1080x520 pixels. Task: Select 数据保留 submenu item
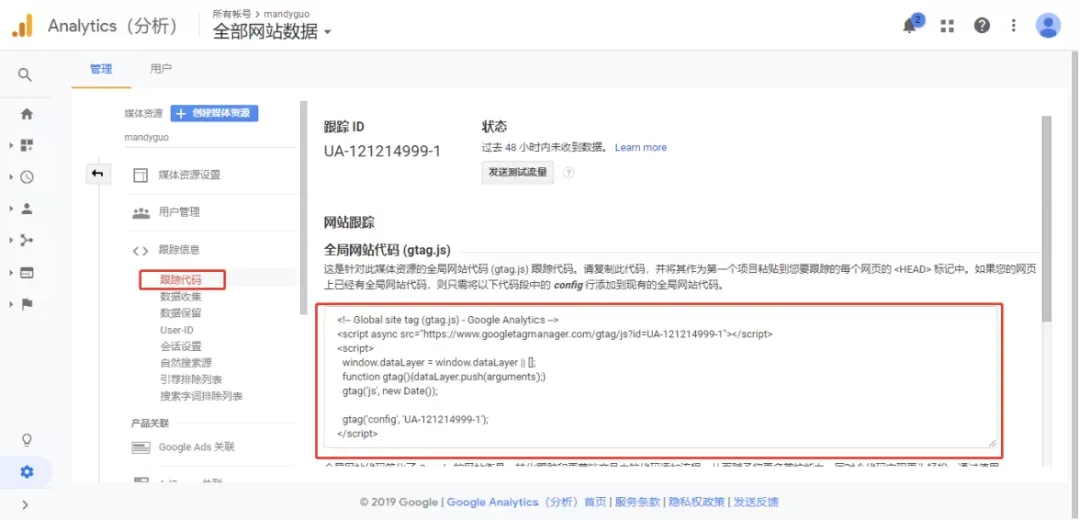[x=180, y=313]
